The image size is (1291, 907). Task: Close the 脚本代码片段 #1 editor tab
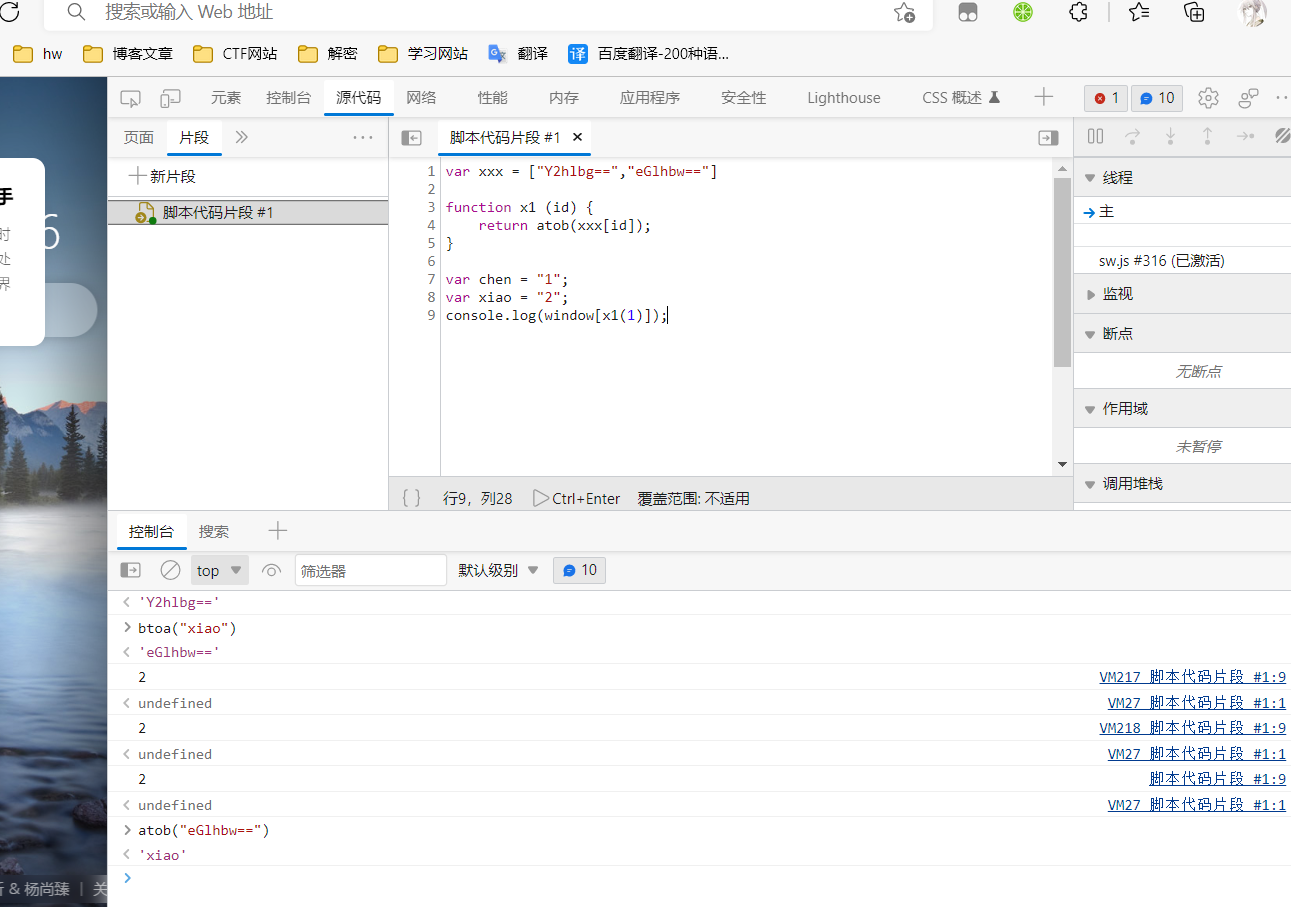(x=577, y=137)
